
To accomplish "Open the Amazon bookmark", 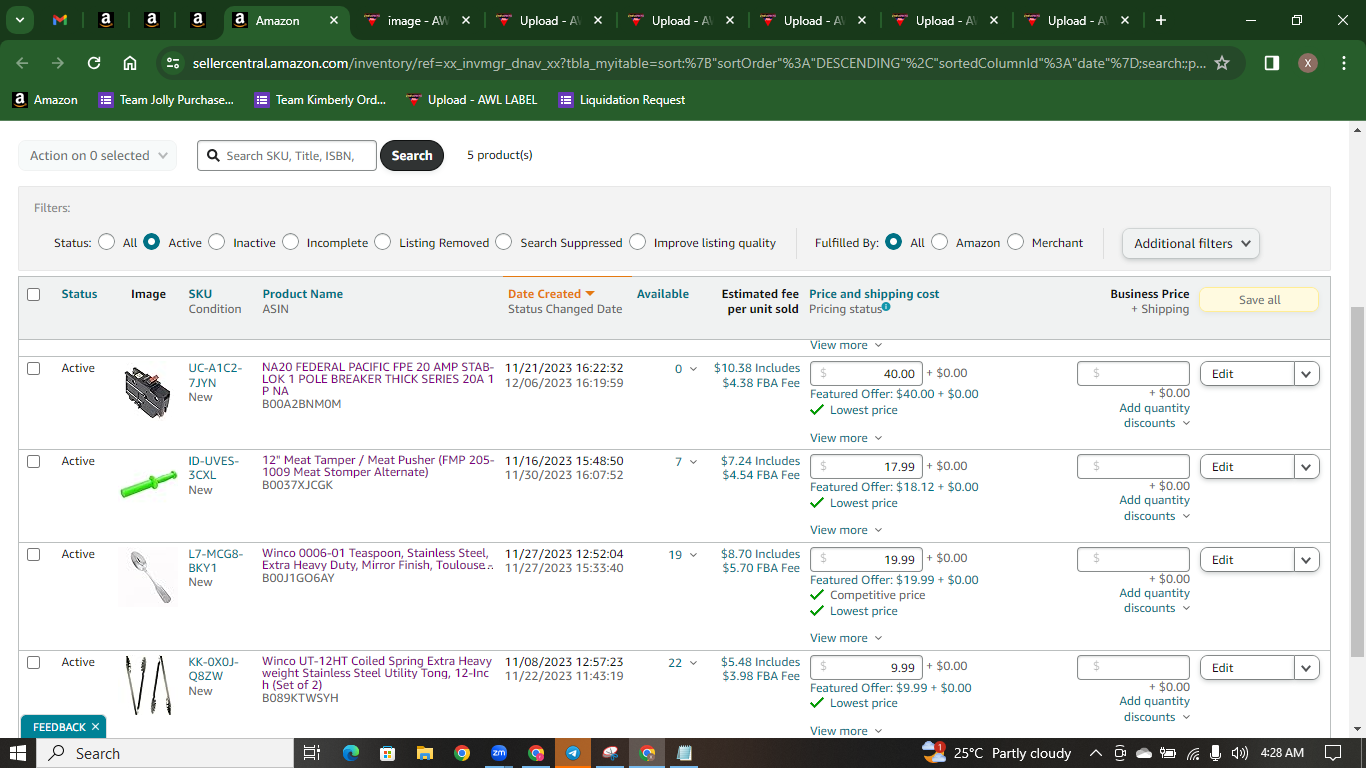I will click(x=45, y=100).
